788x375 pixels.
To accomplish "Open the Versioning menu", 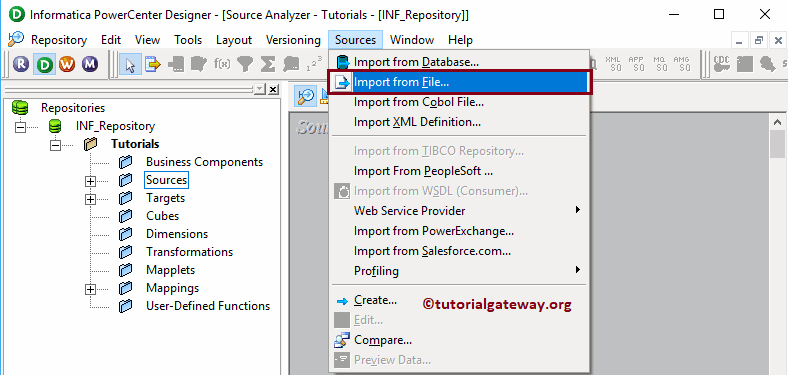I will tap(293, 40).
